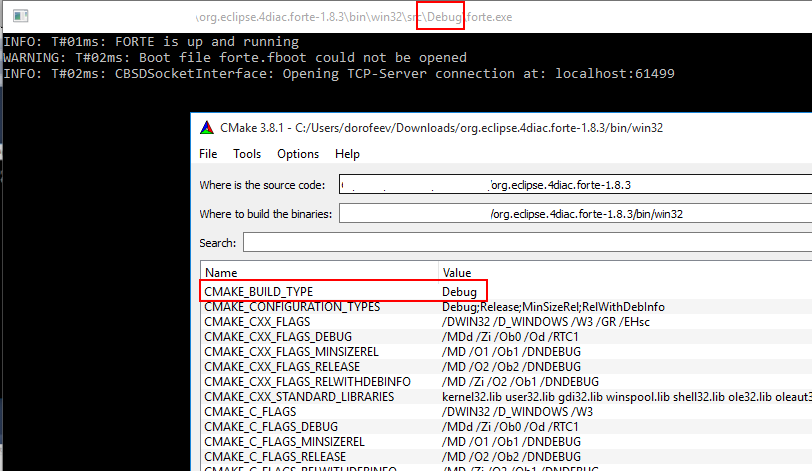Click the CMAKE_CXX_FLAGS_MINSIZEREL value cell
Image resolution: width=812 pixels, height=471 pixels.
point(511,352)
